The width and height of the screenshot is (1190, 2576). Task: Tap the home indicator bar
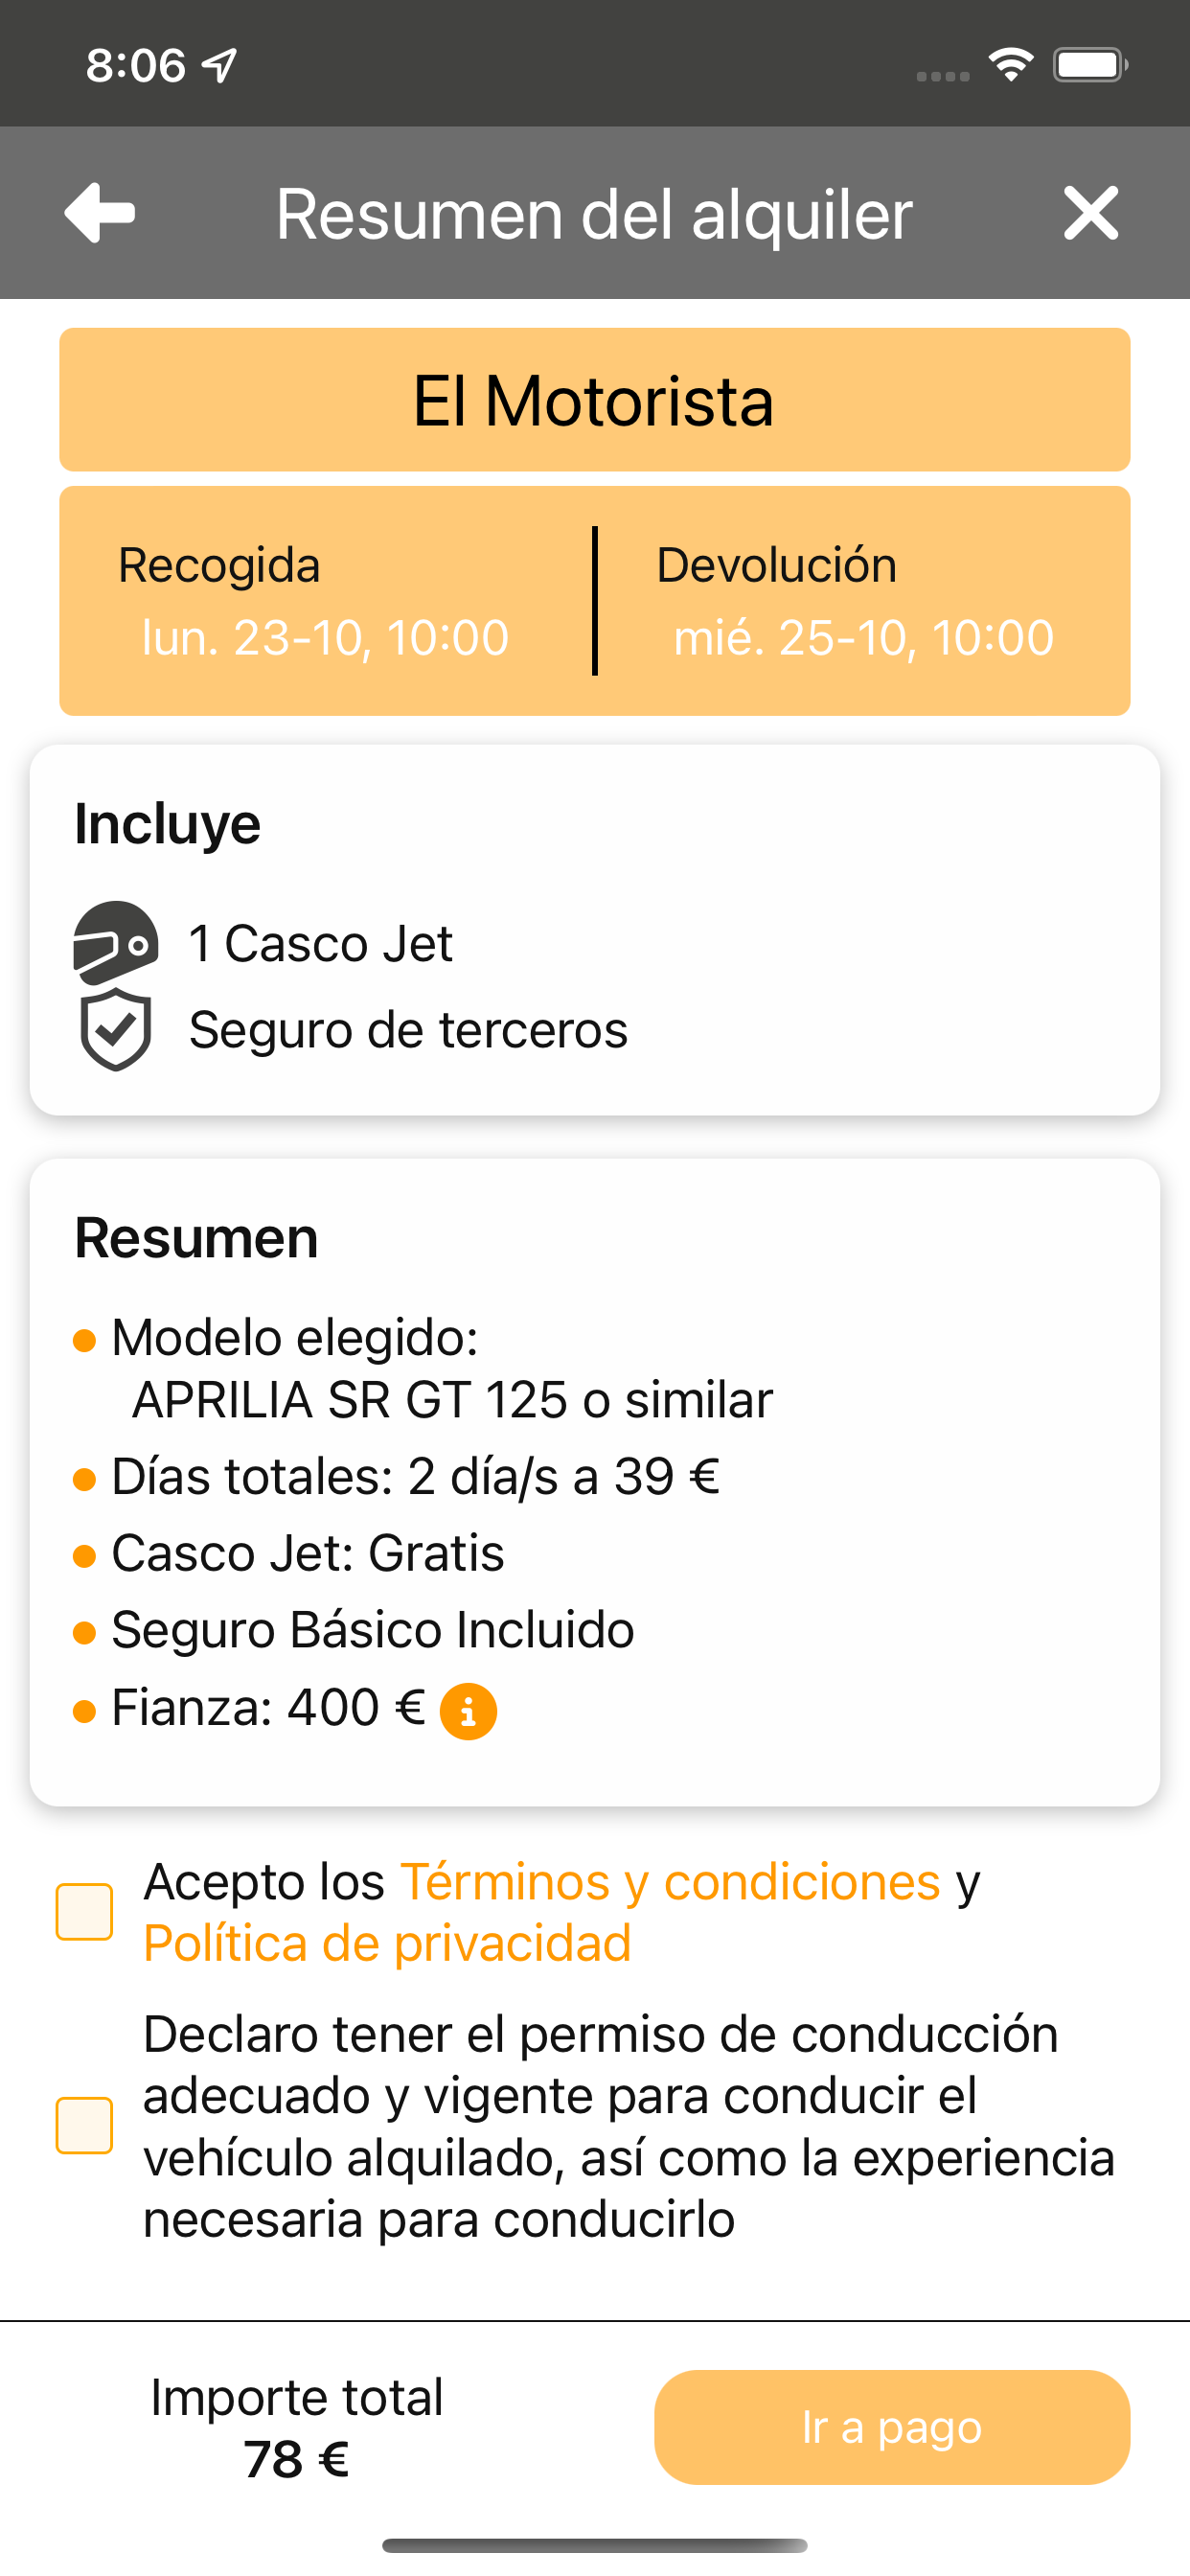pos(595,2545)
